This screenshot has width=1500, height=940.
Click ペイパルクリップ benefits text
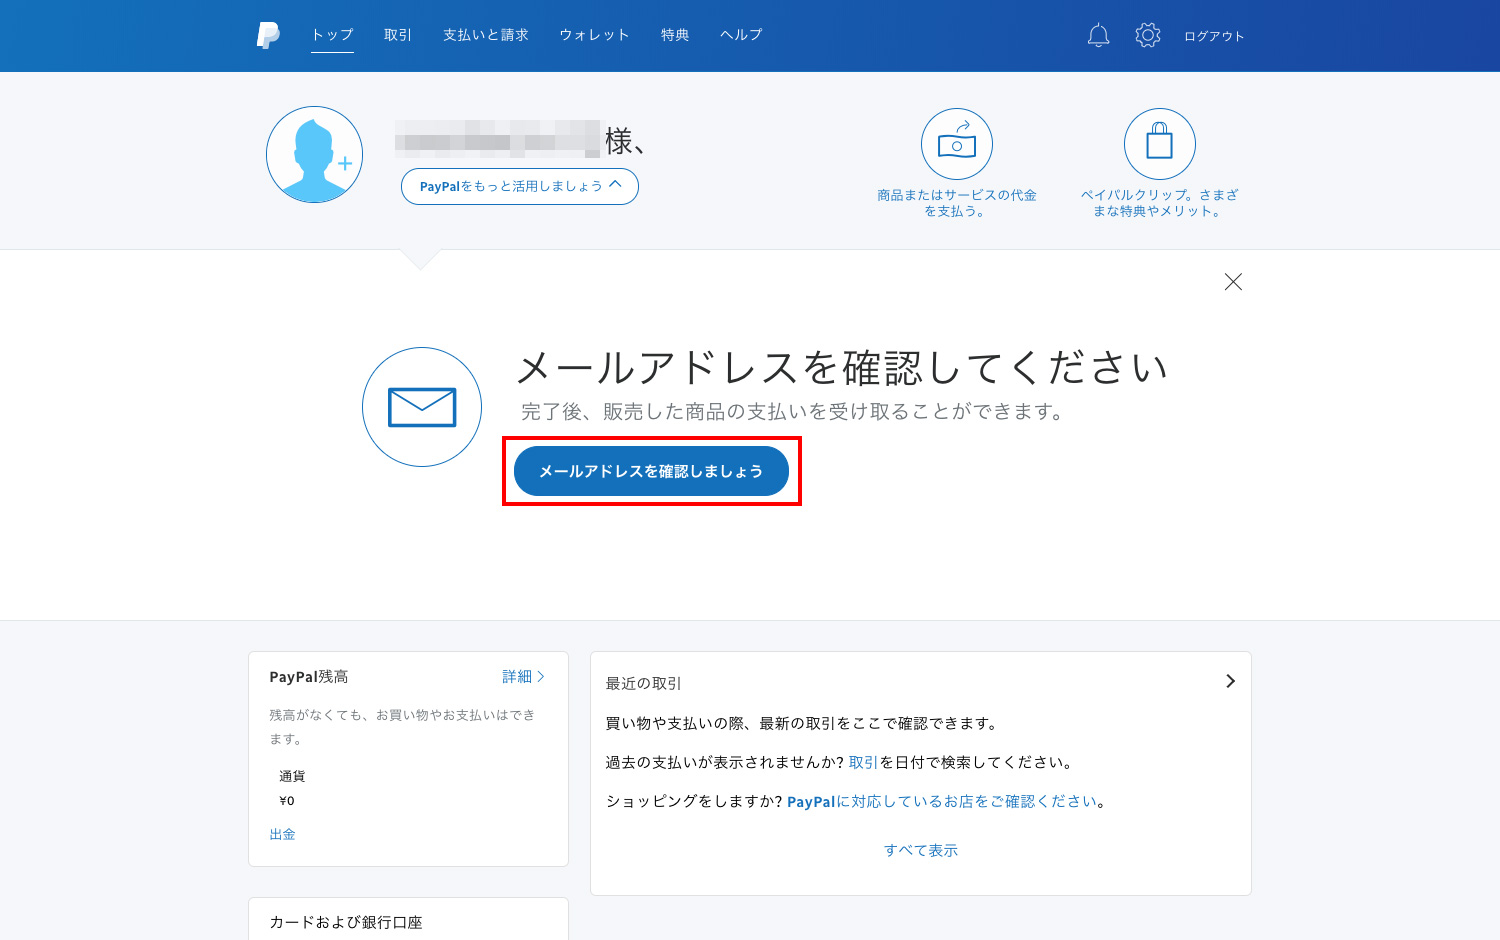coord(1160,203)
